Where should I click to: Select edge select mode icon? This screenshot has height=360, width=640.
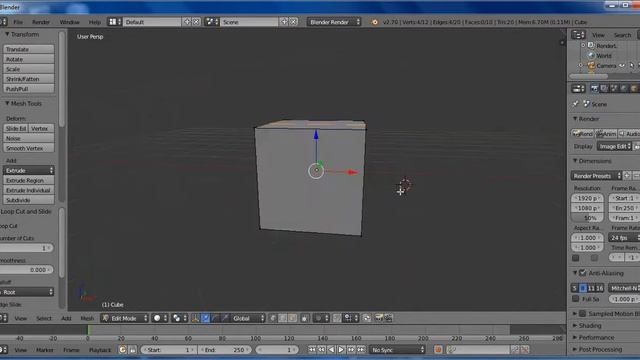282,318
